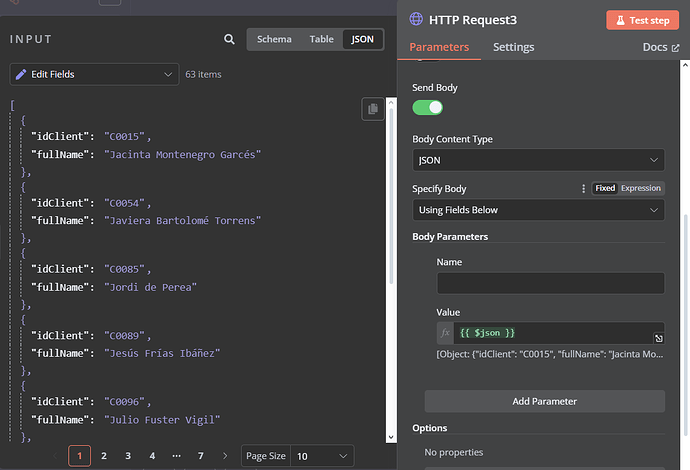This screenshot has height=470, width=690.
Task: Click the HTTP Request3 globe icon
Action: [x=416, y=19]
